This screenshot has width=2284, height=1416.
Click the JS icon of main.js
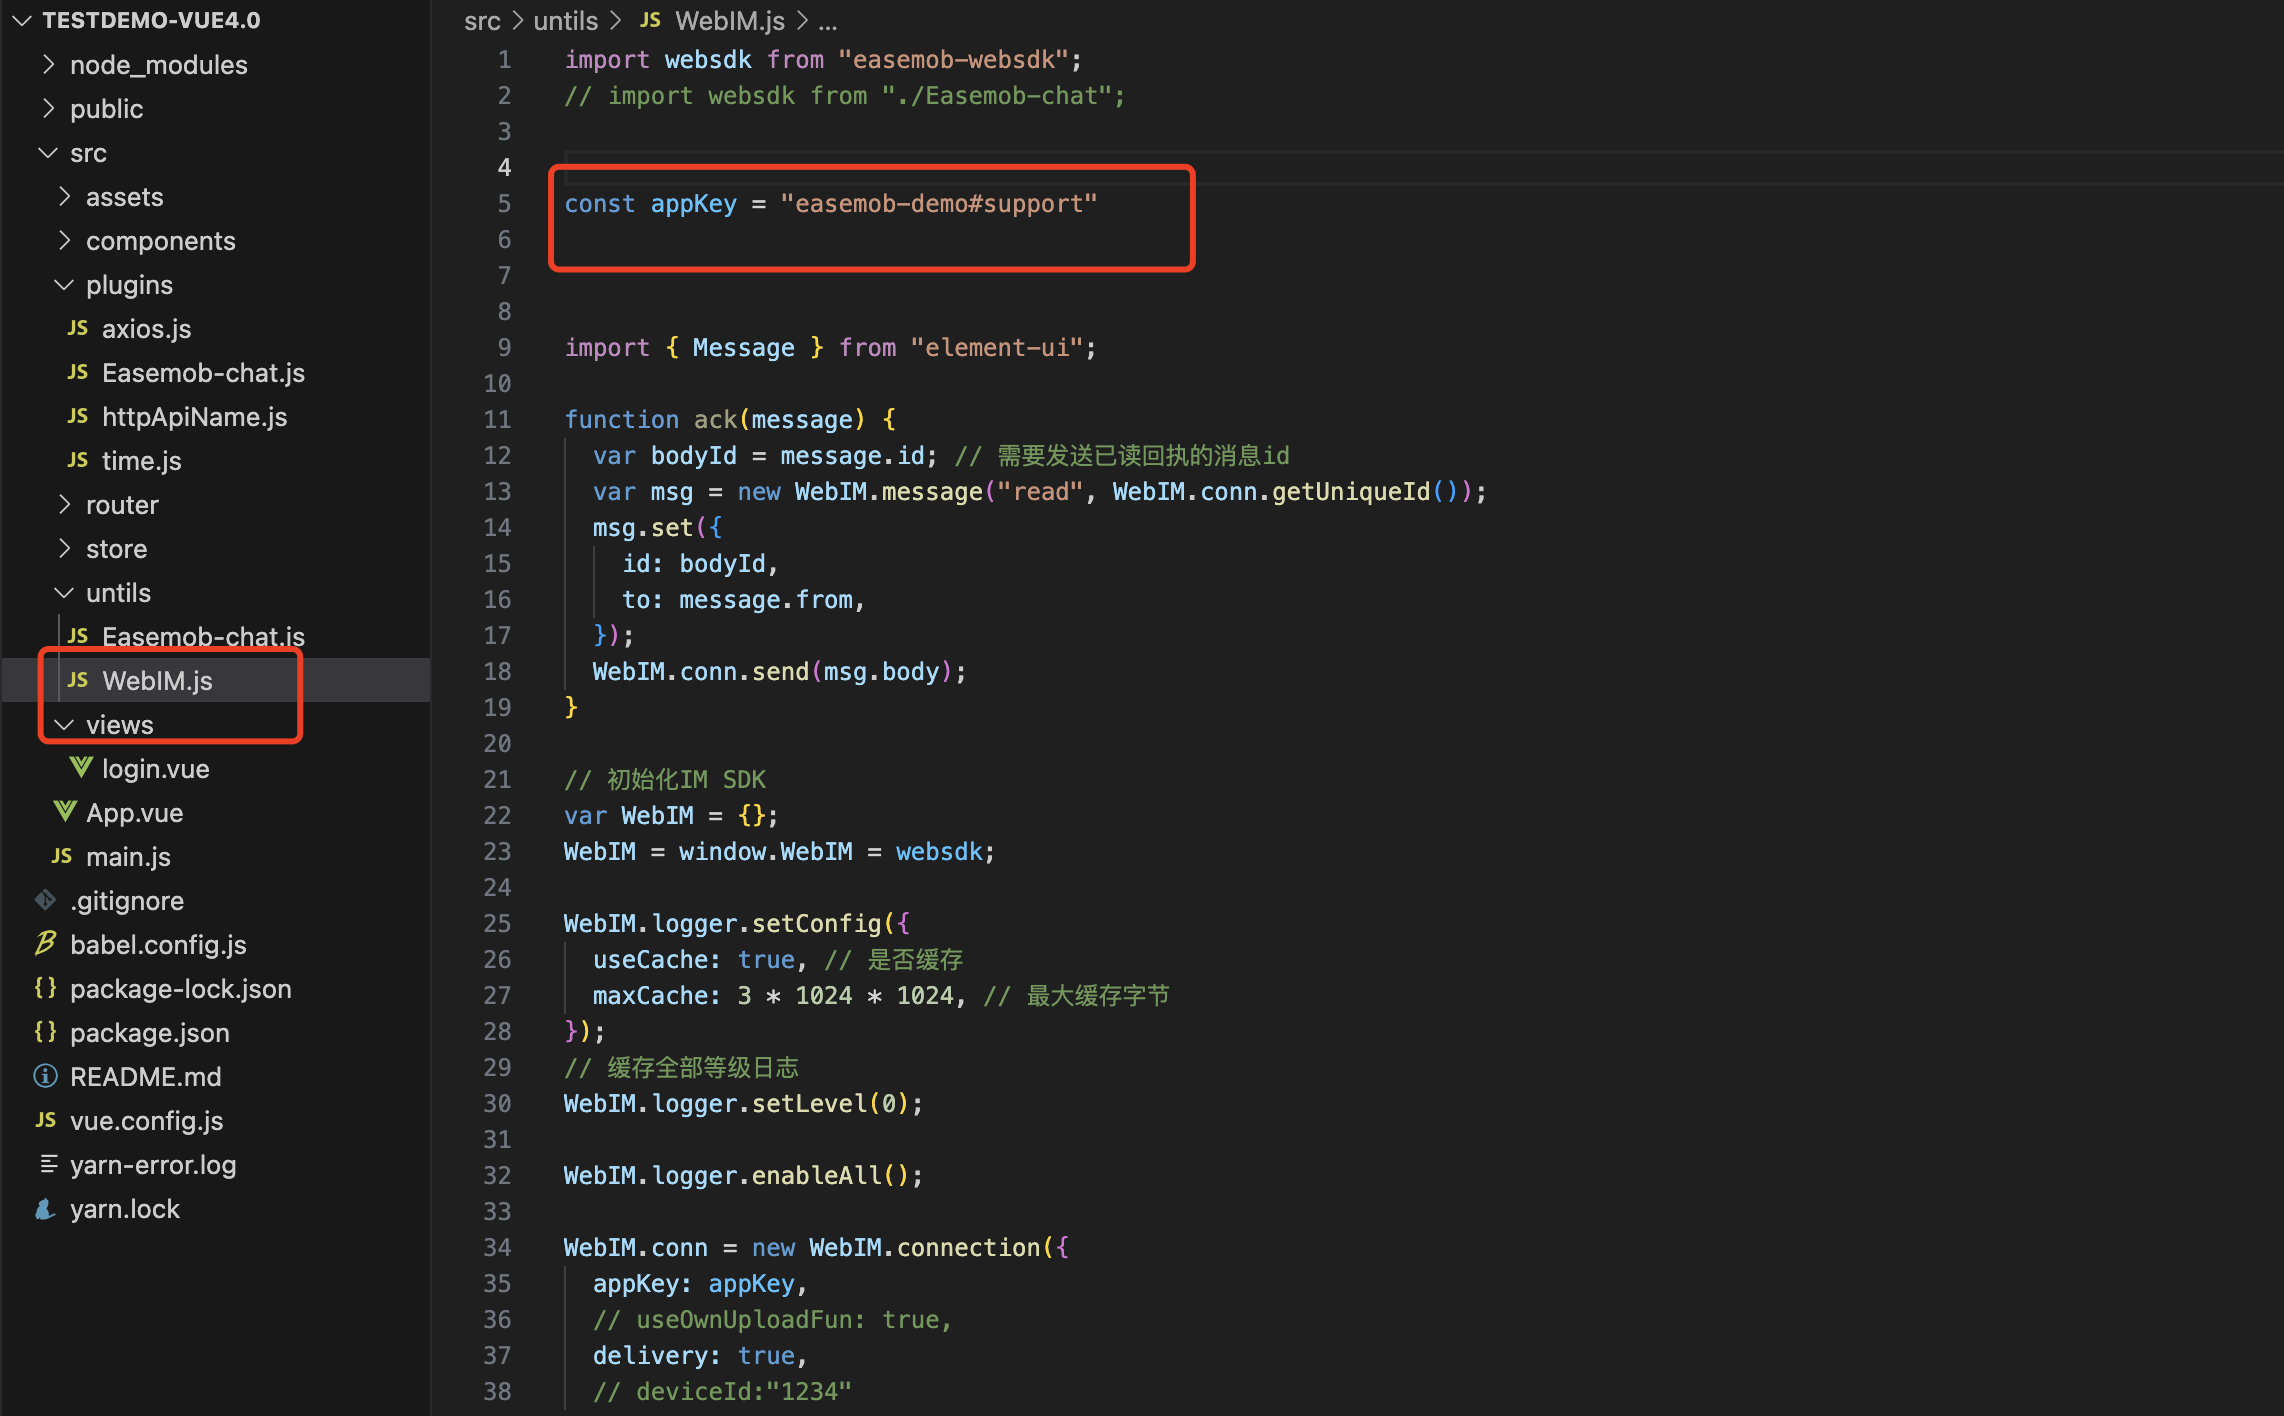pyautogui.click(x=61, y=856)
